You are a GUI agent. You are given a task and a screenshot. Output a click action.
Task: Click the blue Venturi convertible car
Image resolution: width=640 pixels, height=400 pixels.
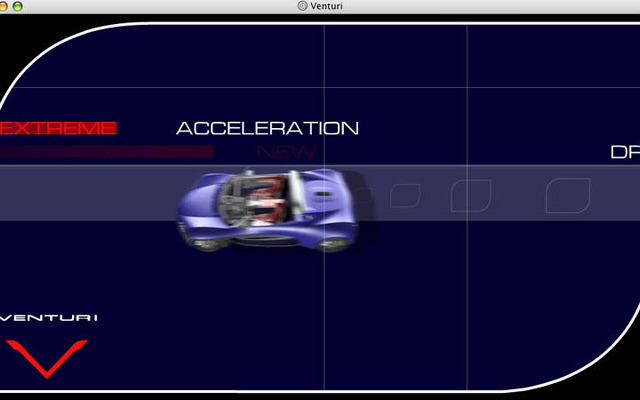point(269,209)
